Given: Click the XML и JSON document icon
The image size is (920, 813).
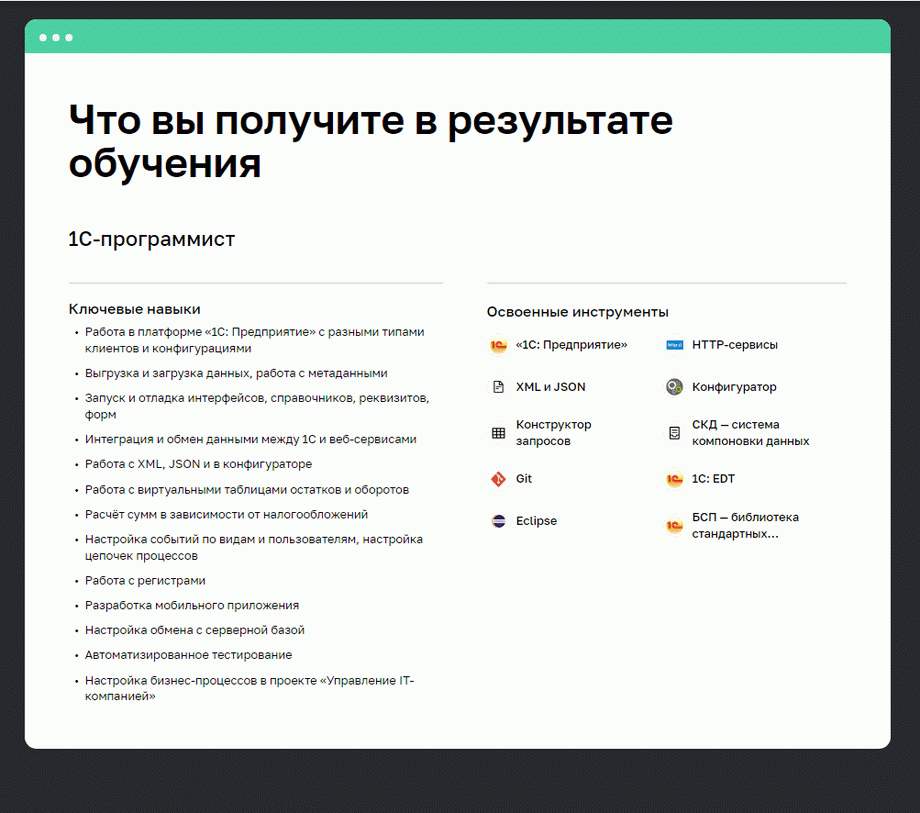Looking at the screenshot, I should pyautogui.click(x=498, y=387).
